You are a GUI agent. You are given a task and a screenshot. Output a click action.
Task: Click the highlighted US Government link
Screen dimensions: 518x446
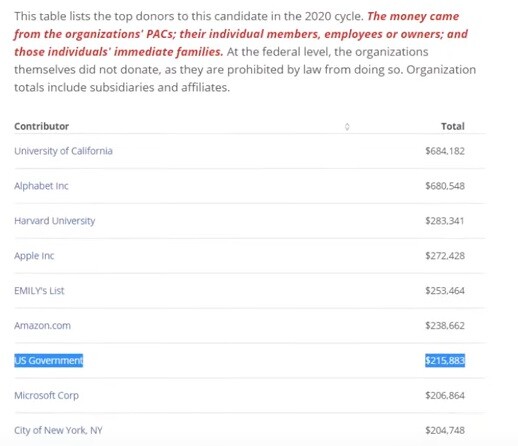tap(48, 360)
